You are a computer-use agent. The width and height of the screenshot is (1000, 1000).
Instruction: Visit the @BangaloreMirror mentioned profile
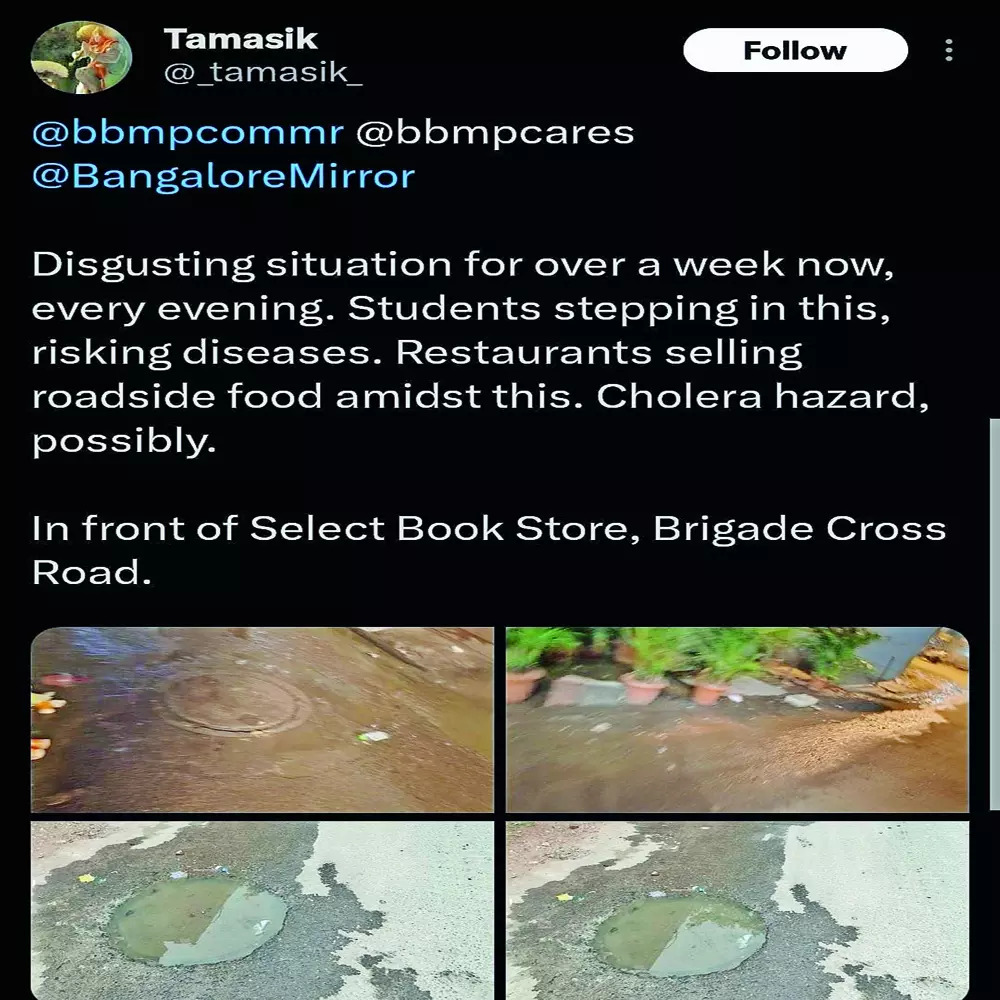click(223, 177)
